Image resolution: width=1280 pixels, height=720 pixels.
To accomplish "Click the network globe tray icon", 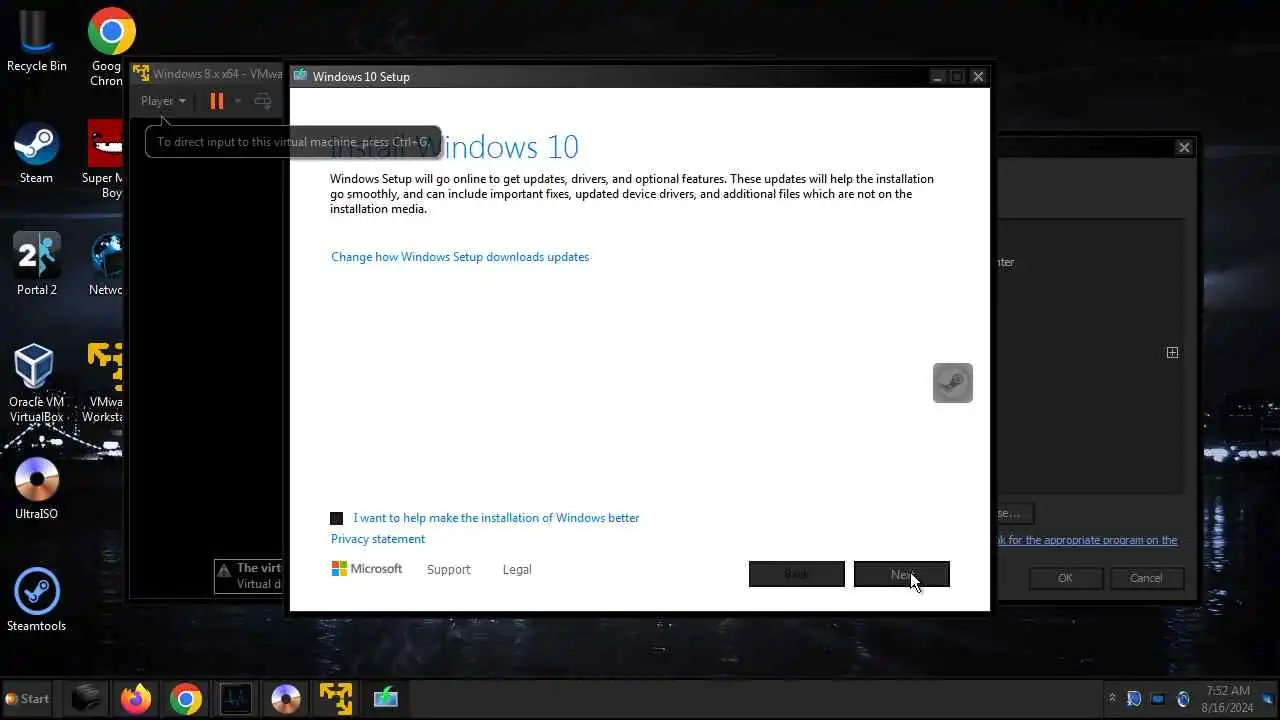I will 1183,699.
